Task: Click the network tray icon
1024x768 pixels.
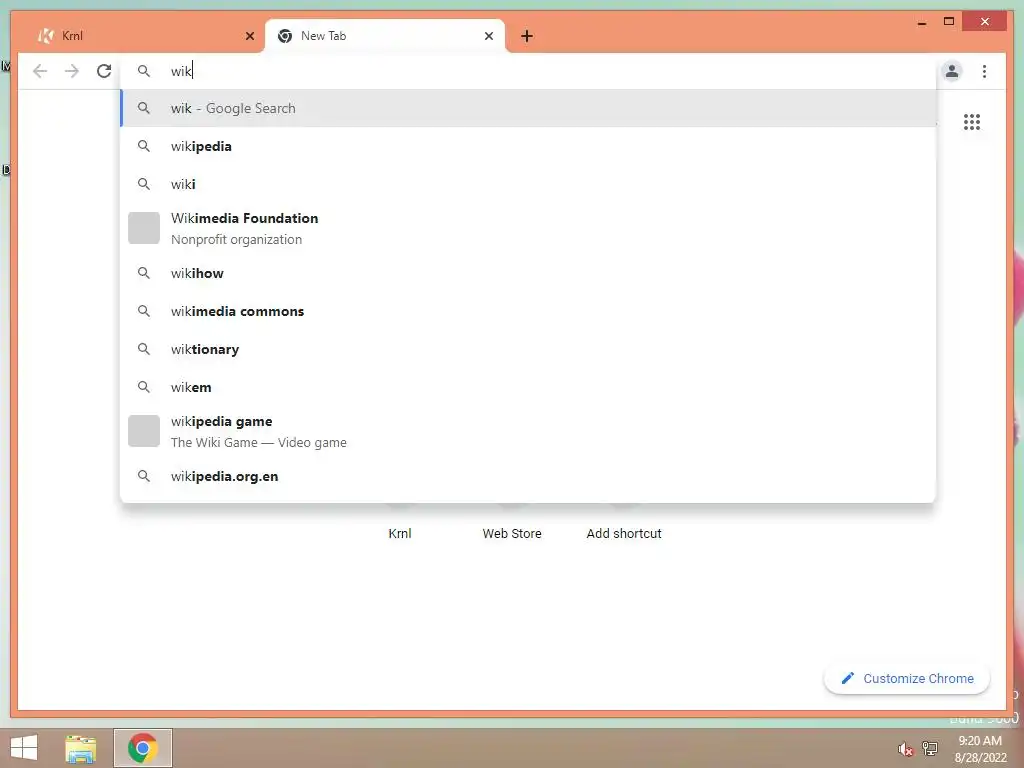Action: (x=929, y=748)
